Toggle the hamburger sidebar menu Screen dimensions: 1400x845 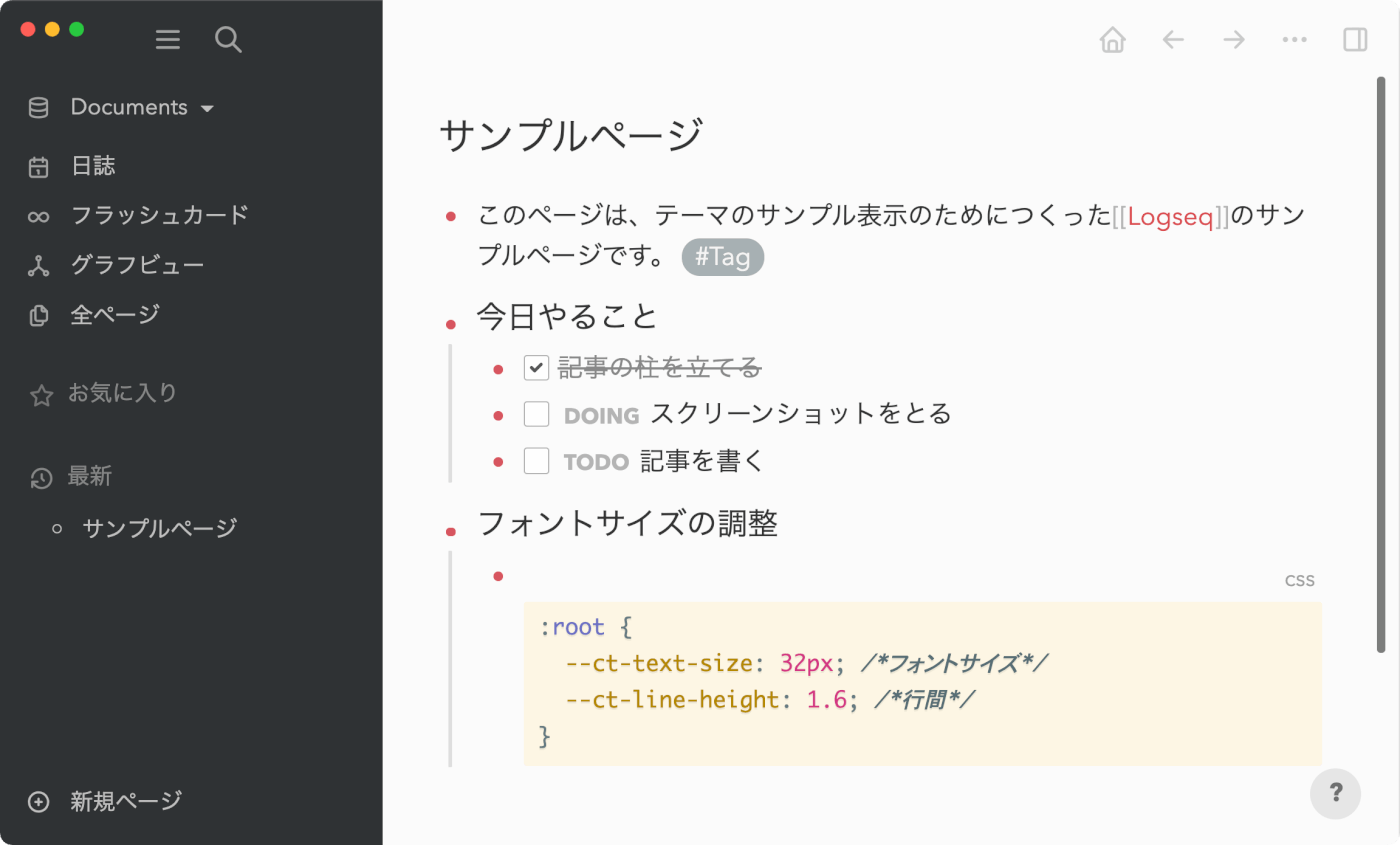click(167, 40)
